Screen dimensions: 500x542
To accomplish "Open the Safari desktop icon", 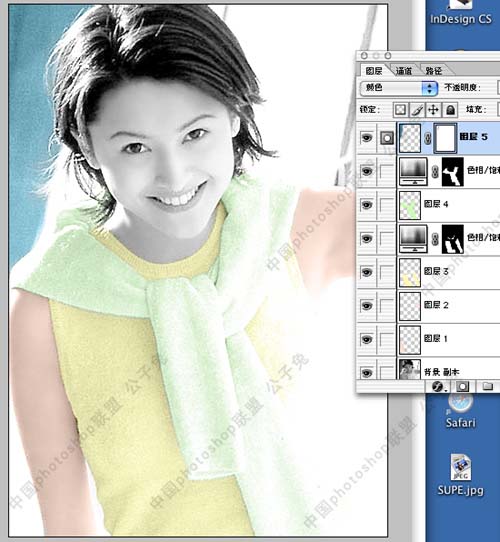I will click(460, 410).
